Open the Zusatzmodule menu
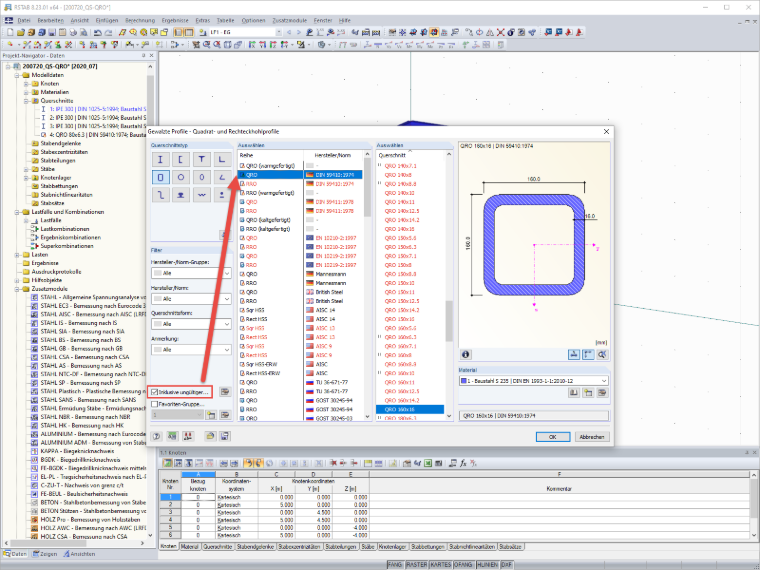Screen dimensions: 760x570 coord(290,20)
